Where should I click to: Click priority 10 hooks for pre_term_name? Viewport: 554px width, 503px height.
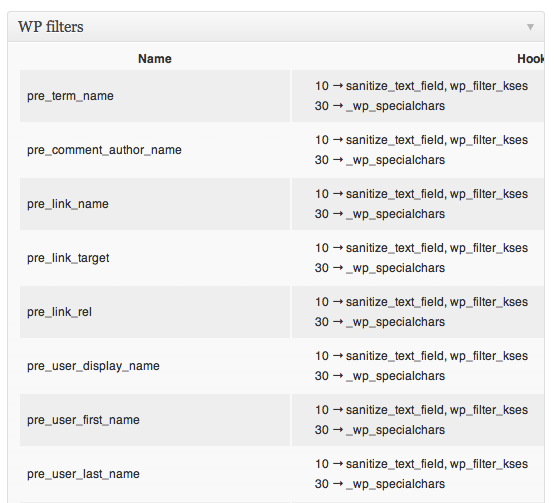421,86
